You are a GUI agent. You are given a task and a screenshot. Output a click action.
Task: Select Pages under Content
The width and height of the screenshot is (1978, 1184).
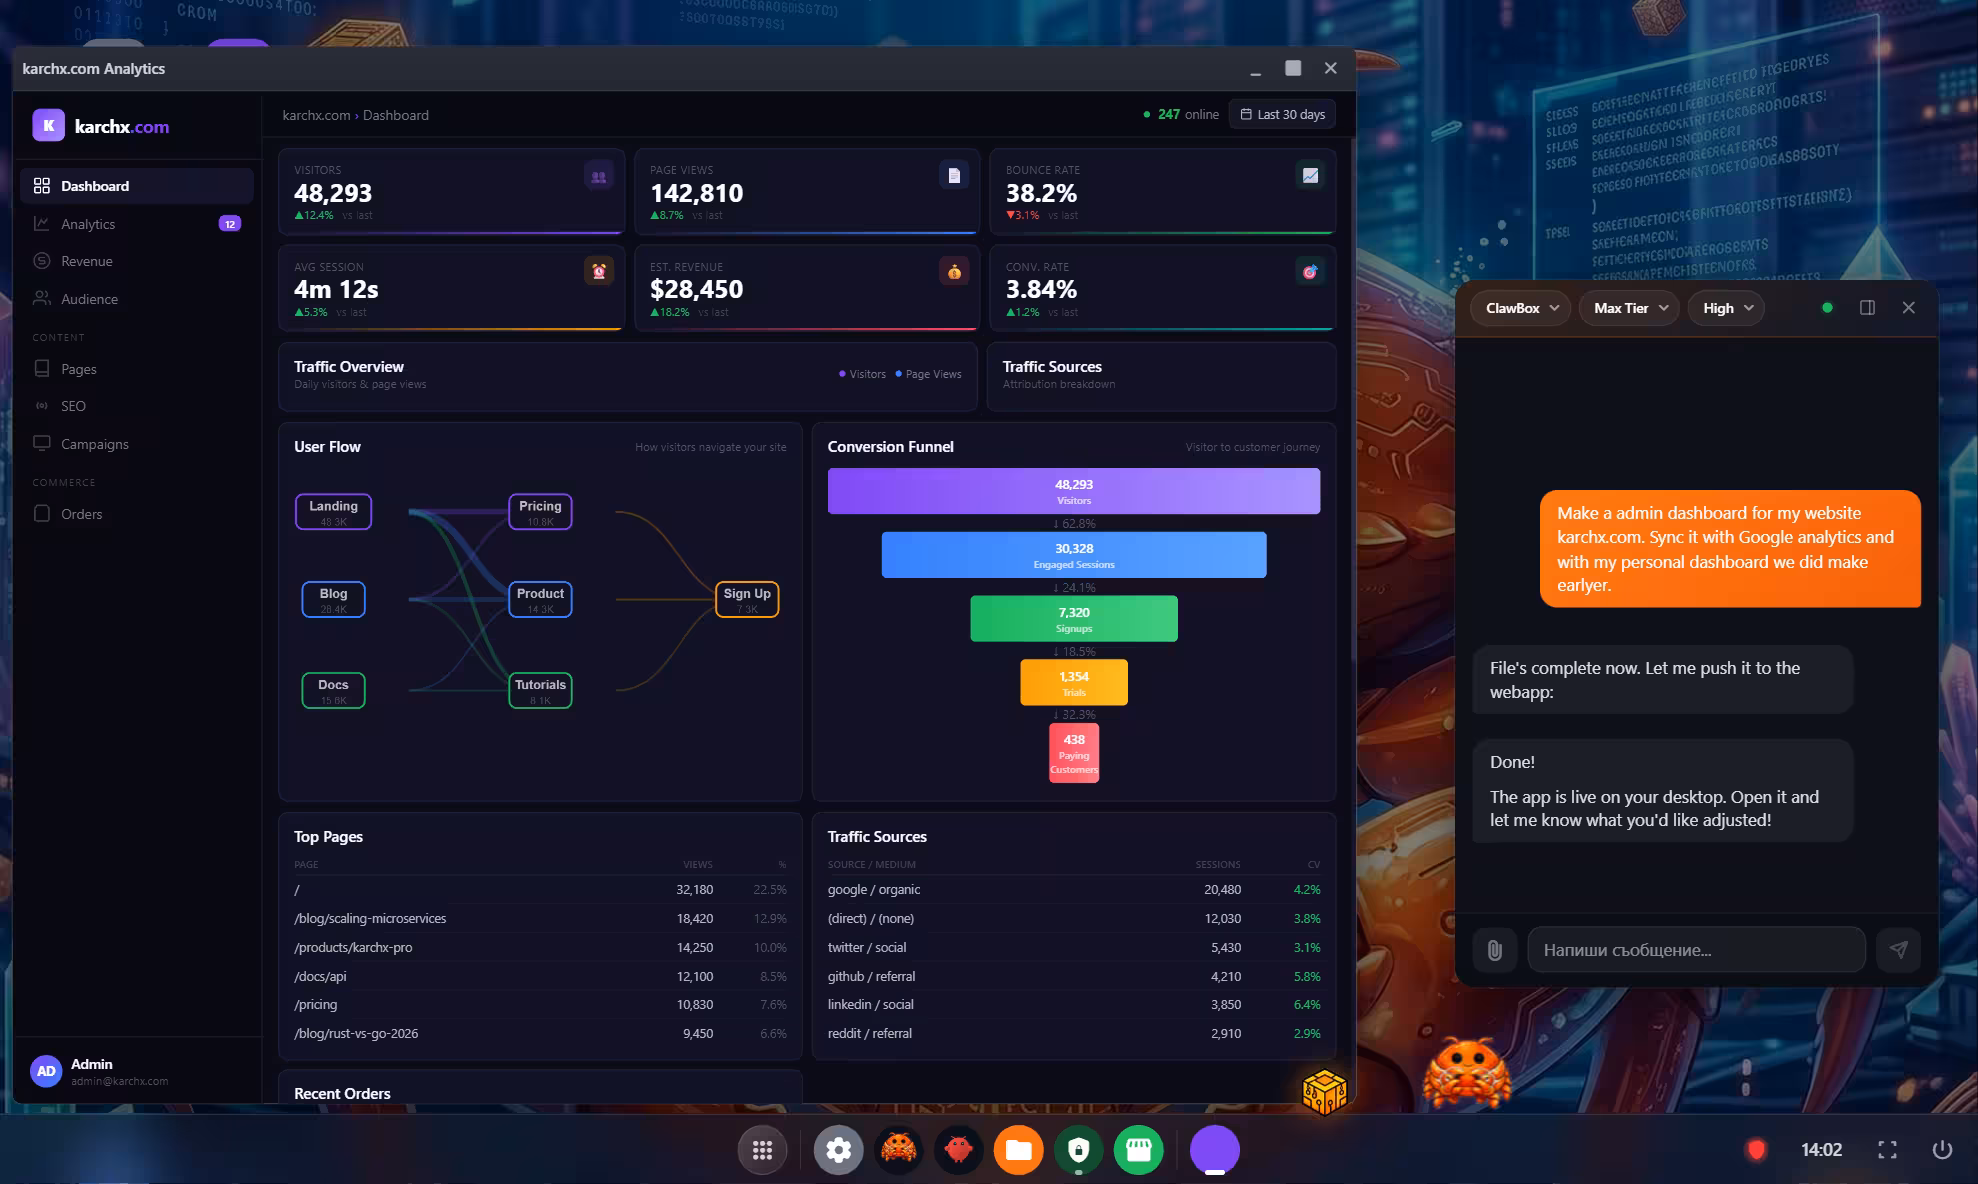point(136,369)
